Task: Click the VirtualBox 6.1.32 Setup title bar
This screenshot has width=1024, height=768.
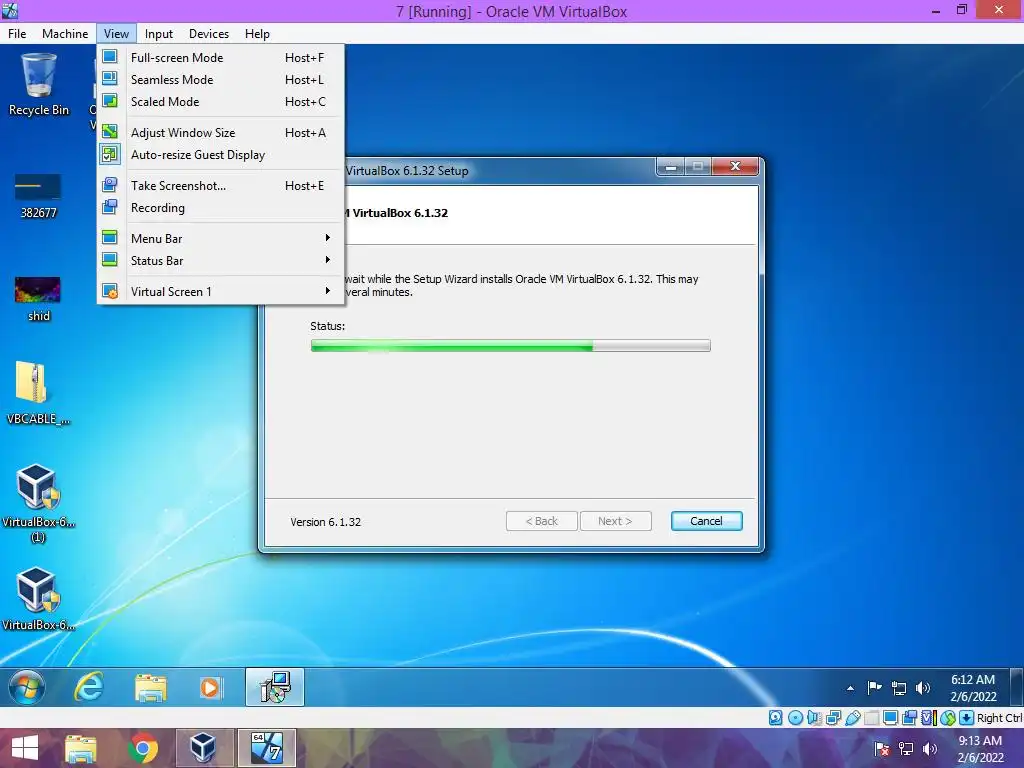Action: [x=498, y=170]
